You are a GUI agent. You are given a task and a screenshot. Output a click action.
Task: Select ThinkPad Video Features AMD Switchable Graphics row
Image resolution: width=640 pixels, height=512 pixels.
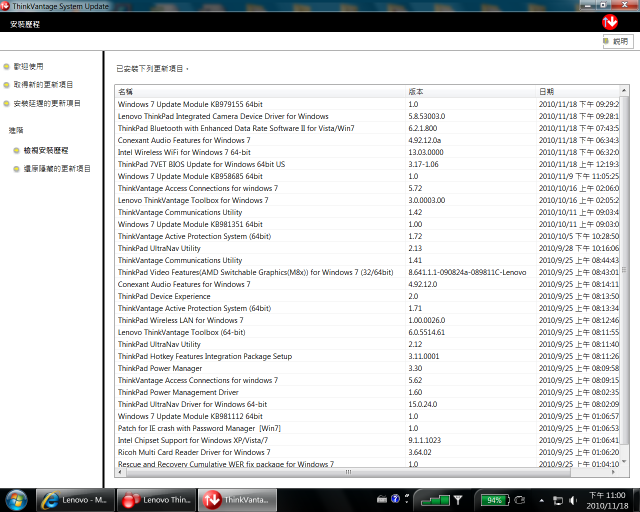coord(367,272)
